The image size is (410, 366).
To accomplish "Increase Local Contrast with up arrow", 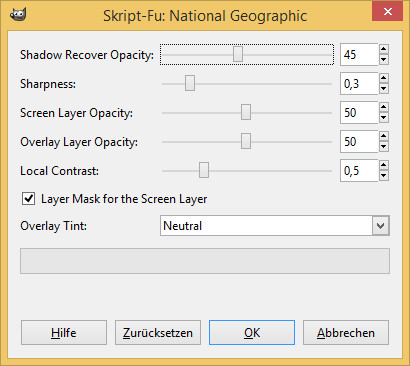I will (384, 165).
